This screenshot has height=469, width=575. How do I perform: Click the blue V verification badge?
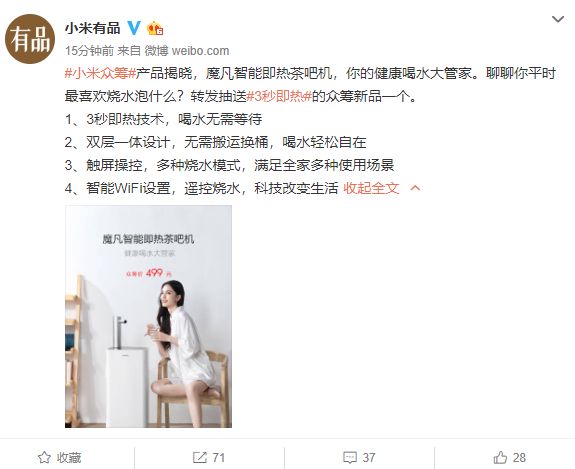point(134,28)
